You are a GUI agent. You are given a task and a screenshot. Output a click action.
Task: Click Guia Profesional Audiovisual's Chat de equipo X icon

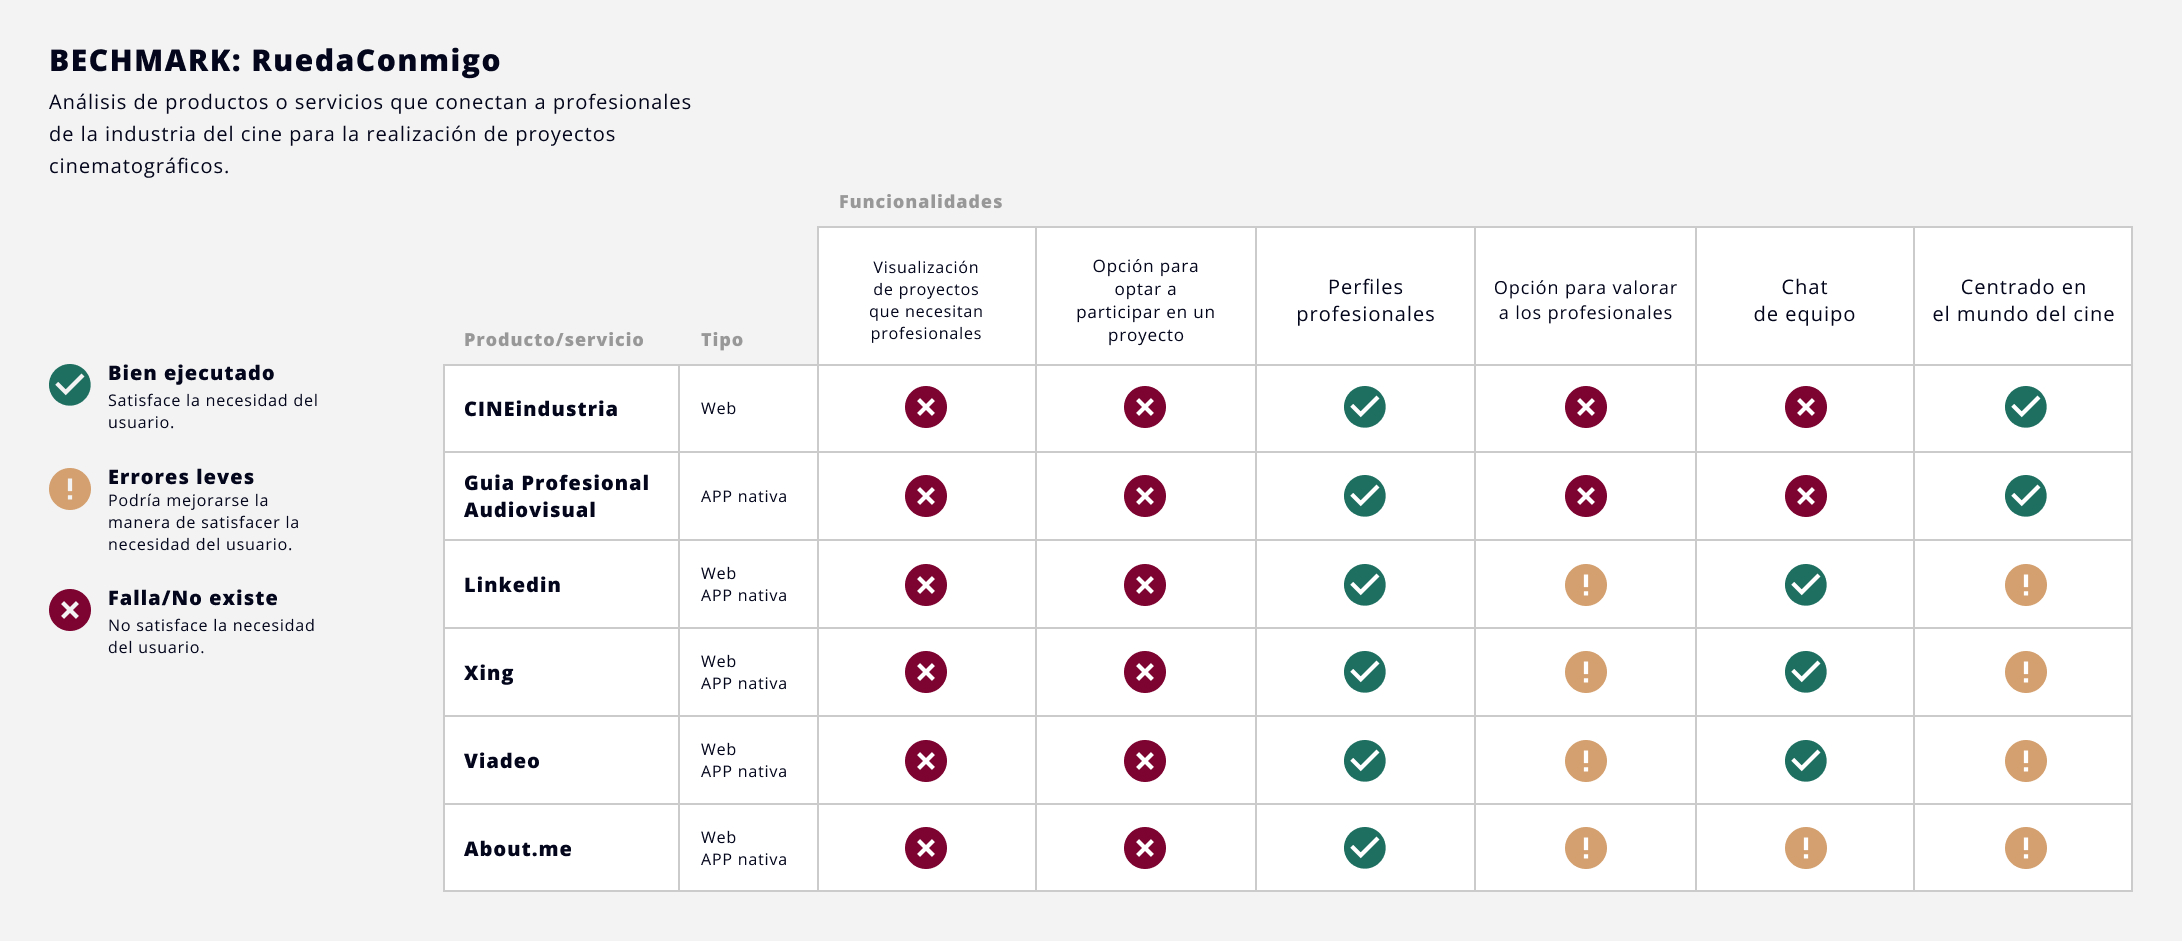point(1805,496)
